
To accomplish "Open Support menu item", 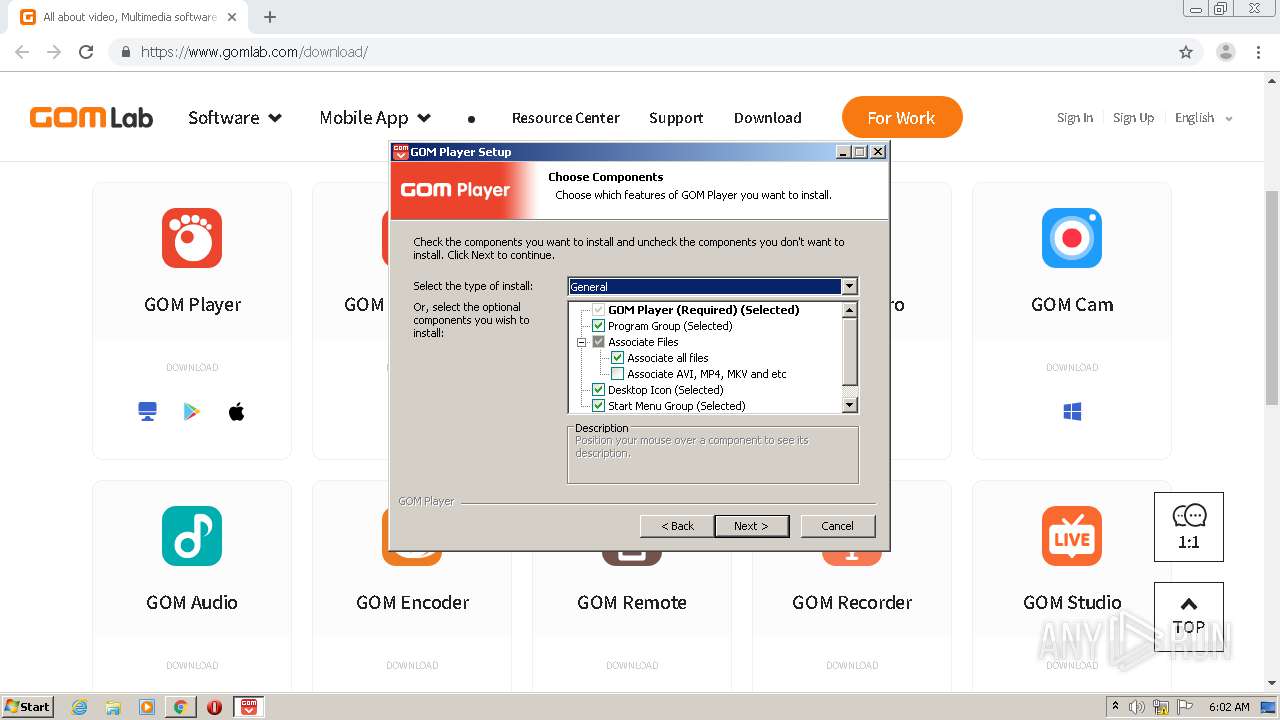I will pos(676,118).
